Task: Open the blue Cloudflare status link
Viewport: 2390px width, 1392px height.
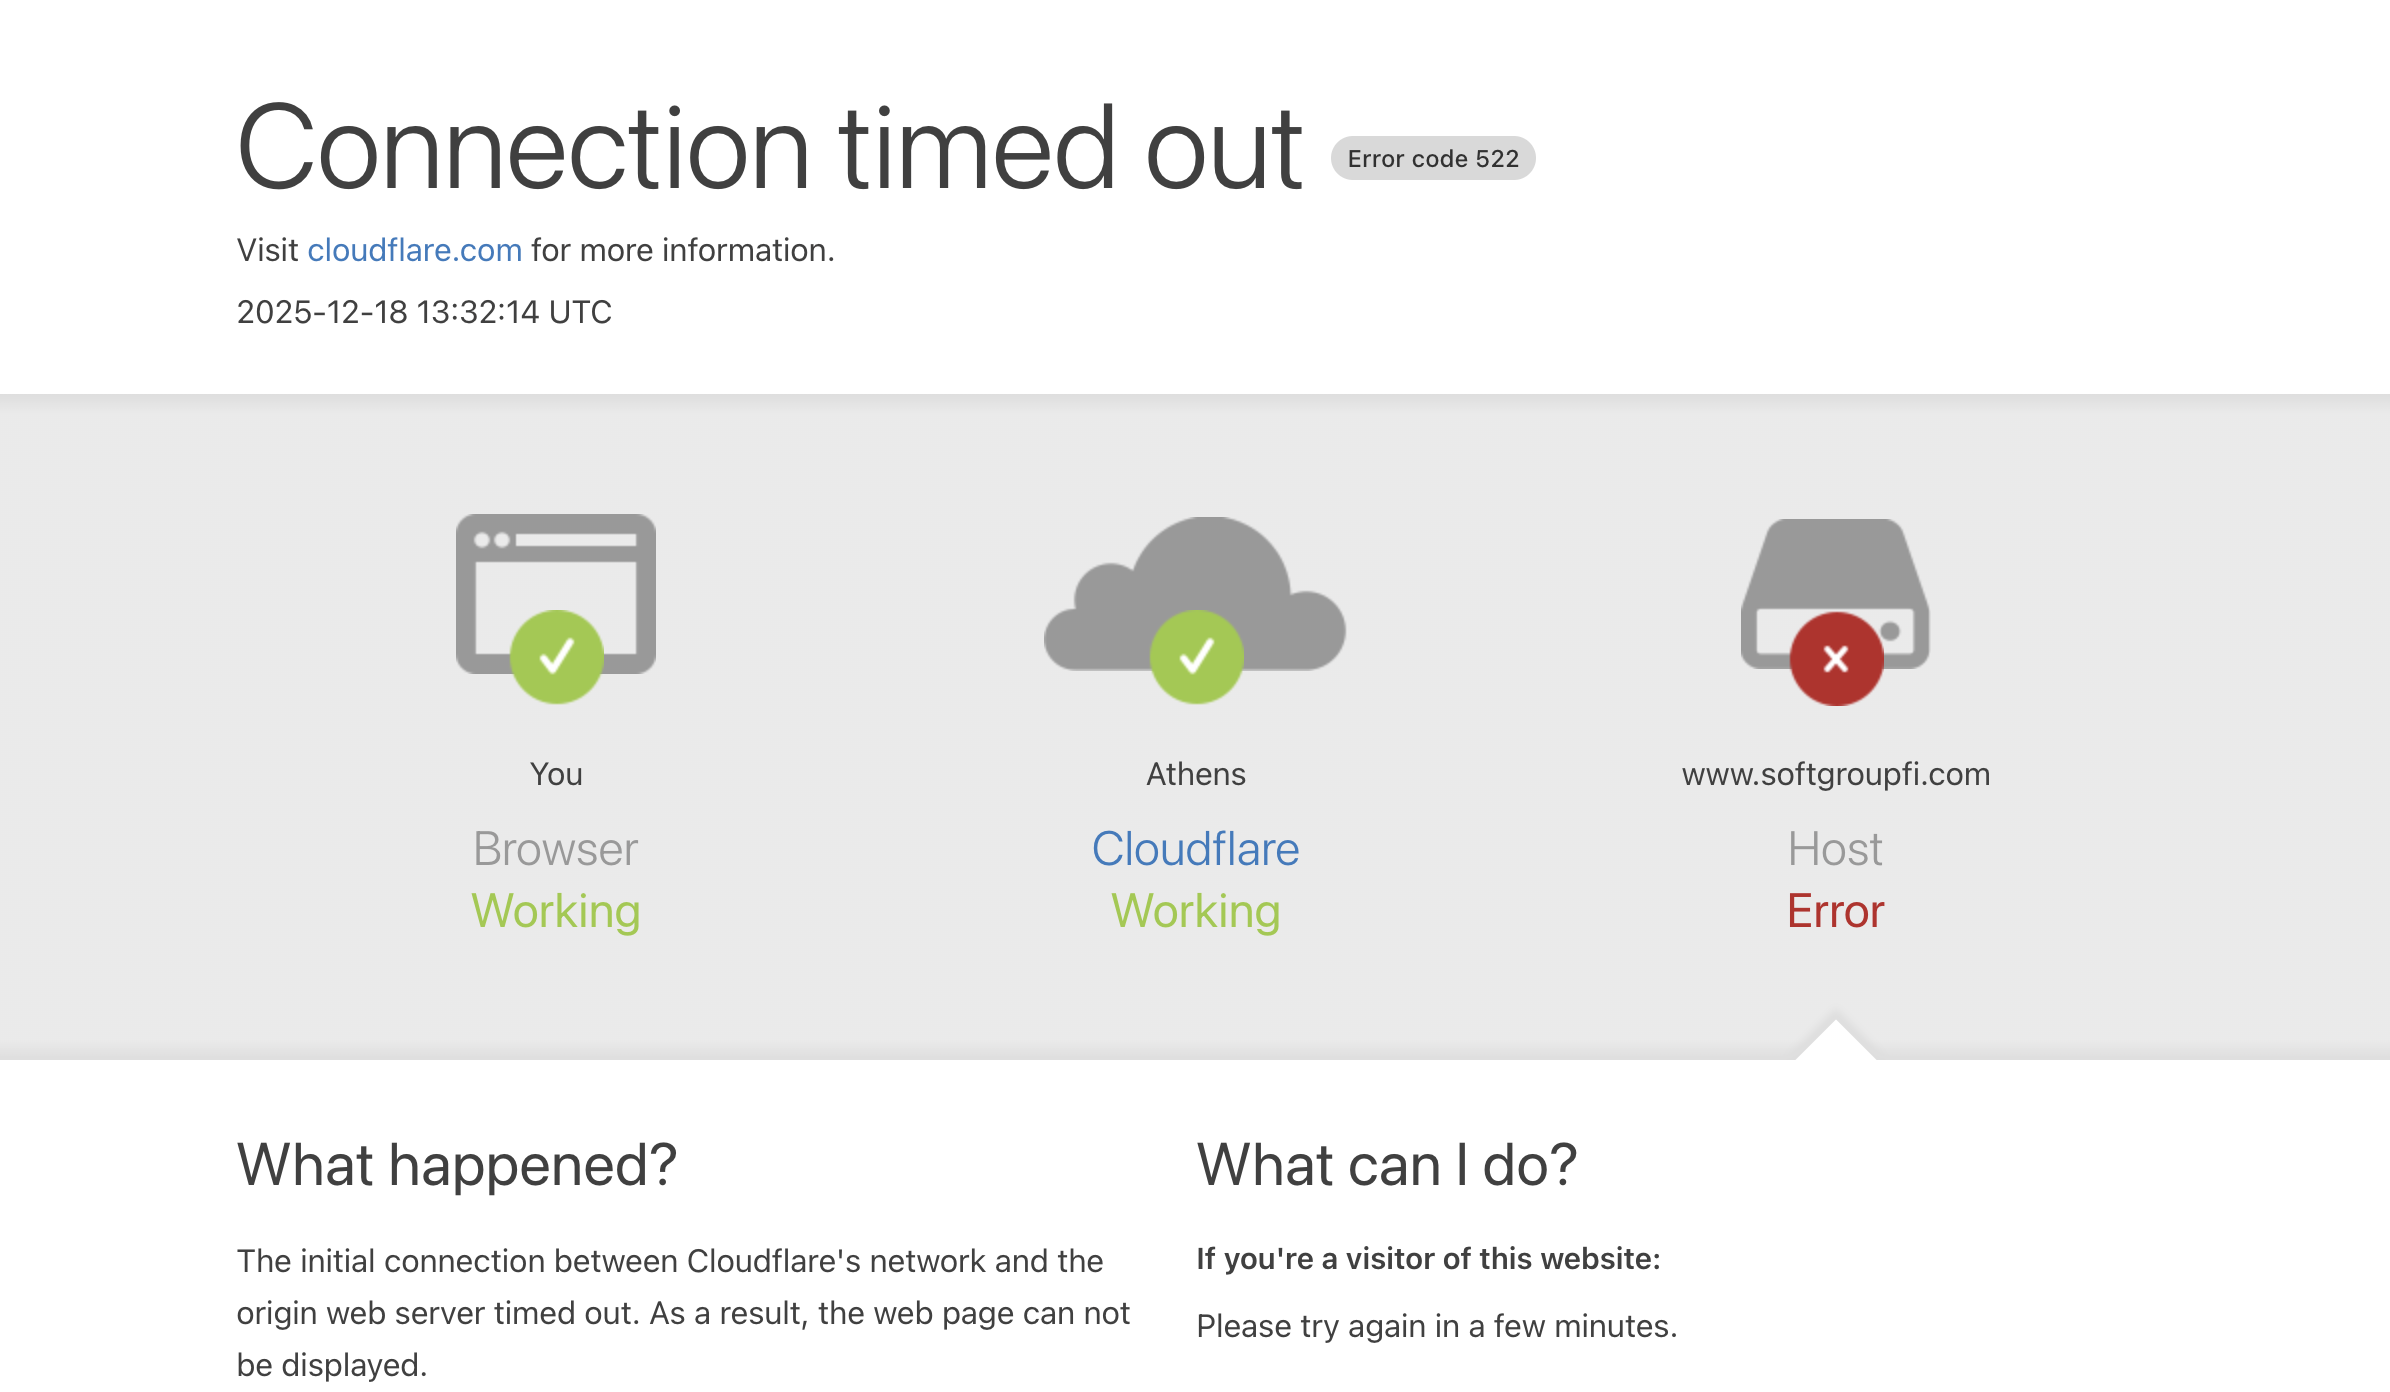Action: pyautogui.click(x=1195, y=849)
